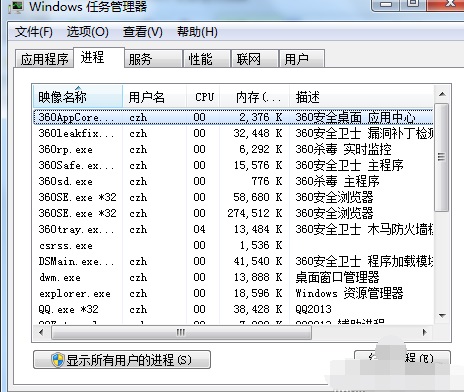Open the 联网 tab

click(x=255, y=59)
